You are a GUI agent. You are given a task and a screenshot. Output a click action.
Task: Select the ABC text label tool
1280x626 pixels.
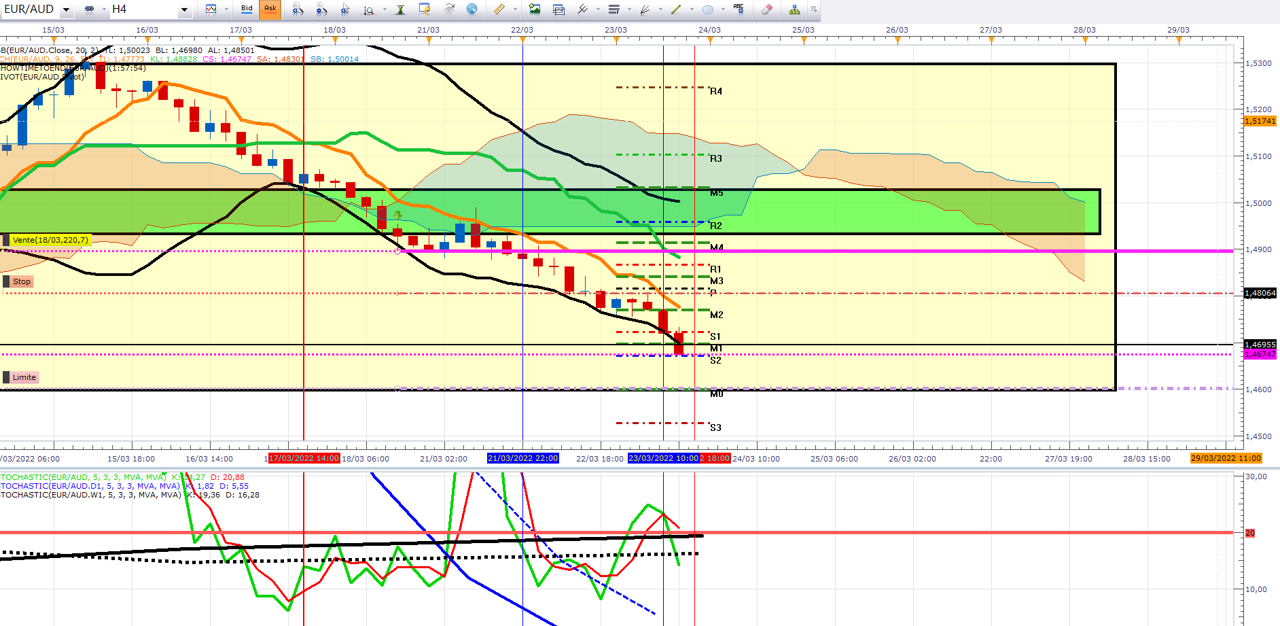click(737, 9)
